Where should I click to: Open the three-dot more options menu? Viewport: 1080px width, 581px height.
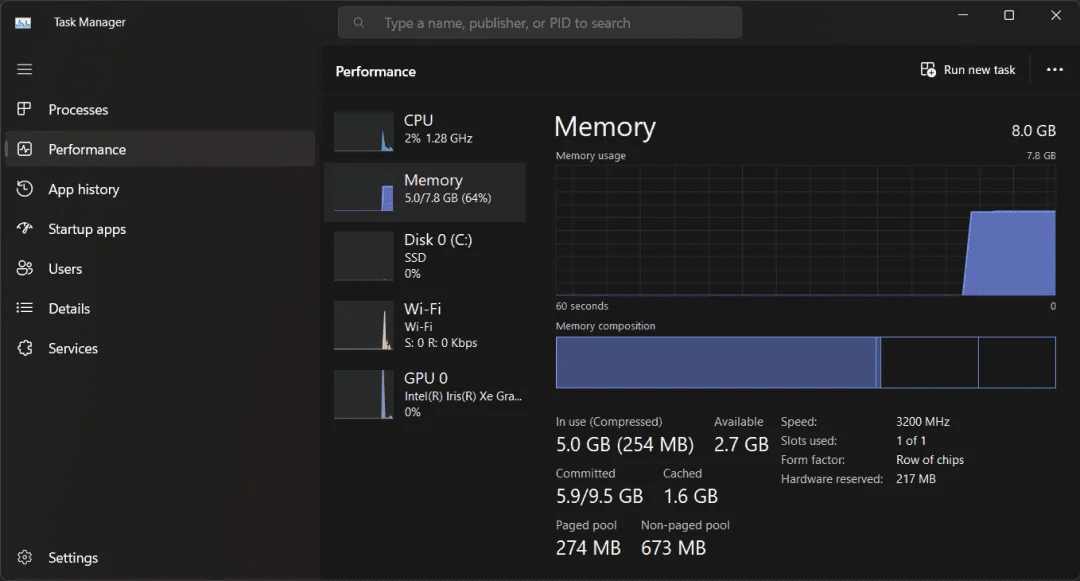coord(1055,70)
